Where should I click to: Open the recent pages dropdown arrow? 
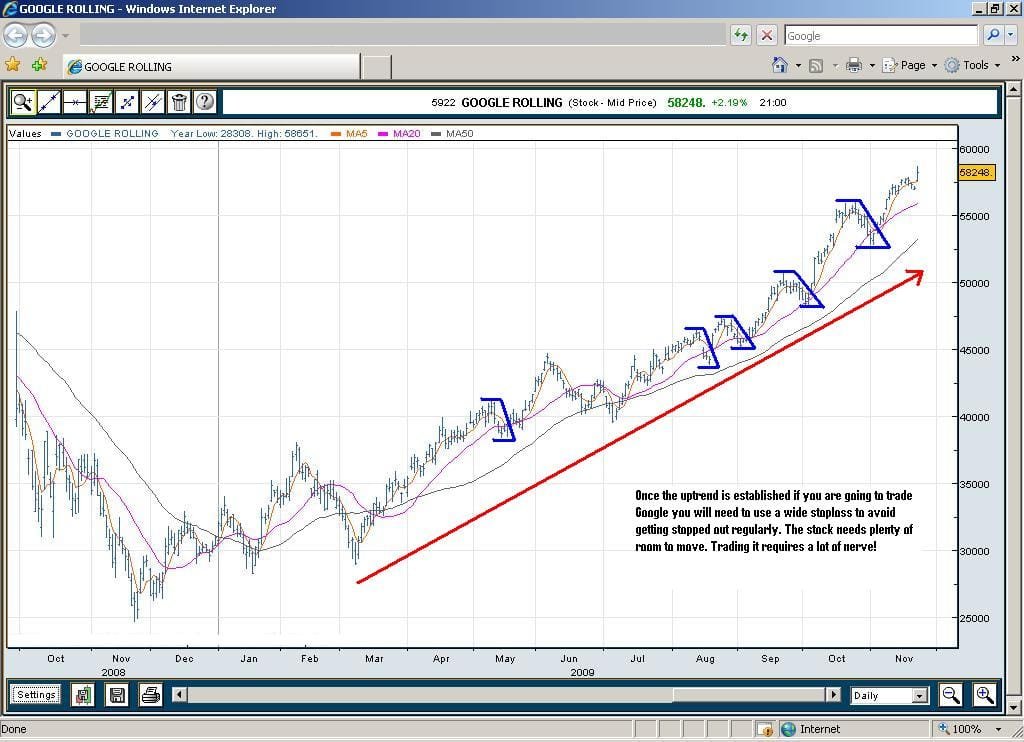click(x=66, y=35)
